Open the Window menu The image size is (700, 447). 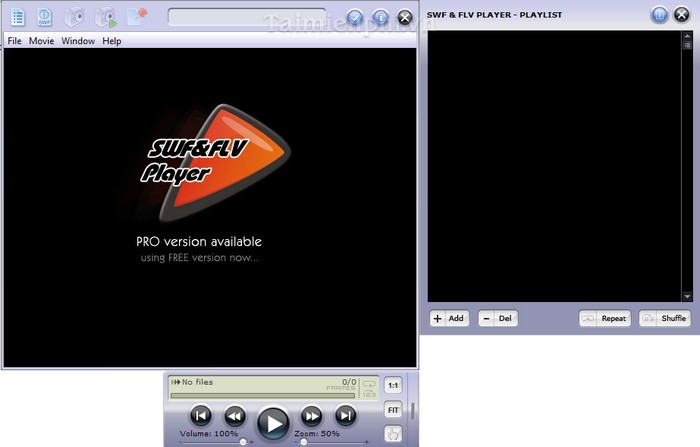pos(78,41)
